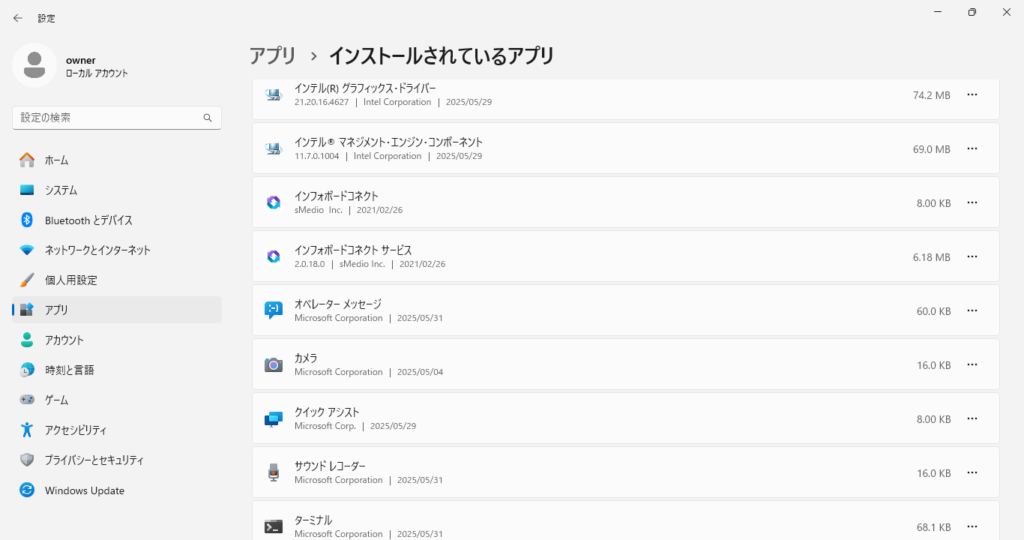This screenshot has height=540, width=1024.
Task: Open 時刻と言語 settings
Action: click(117, 370)
